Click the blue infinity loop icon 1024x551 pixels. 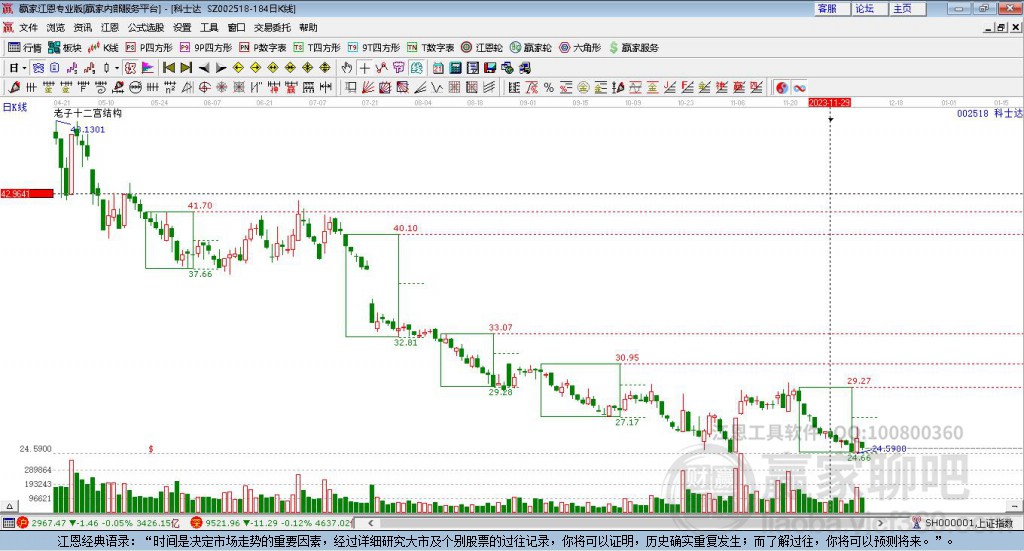pos(799,87)
